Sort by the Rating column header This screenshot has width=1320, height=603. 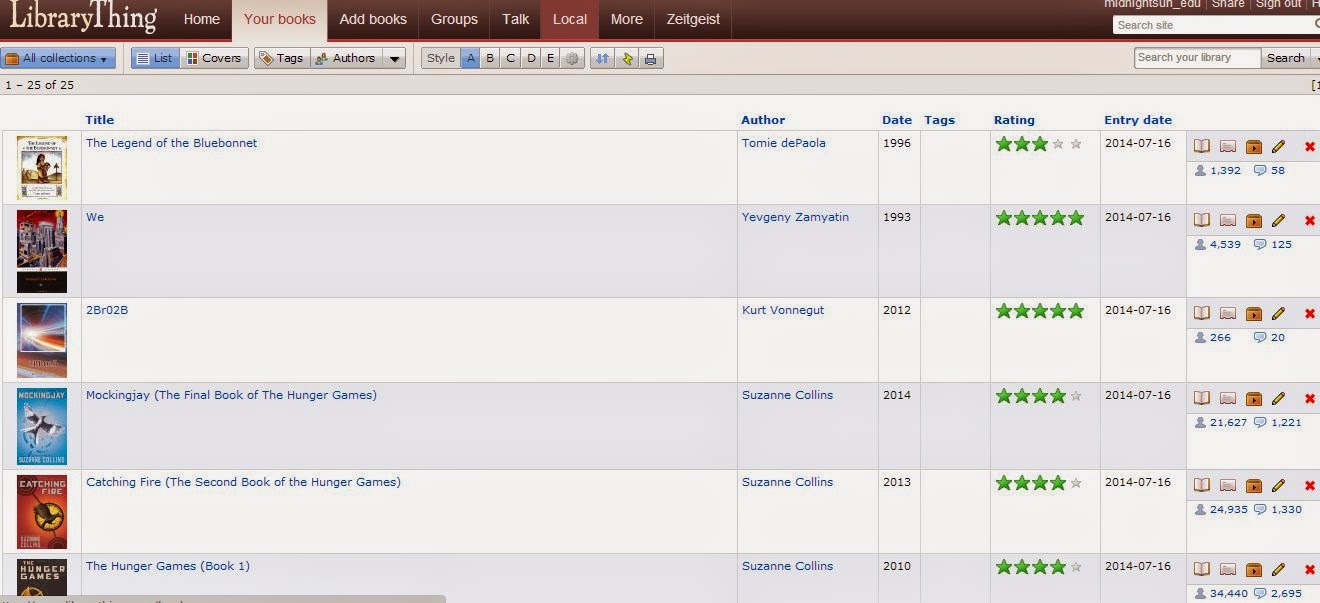[1014, 120]
